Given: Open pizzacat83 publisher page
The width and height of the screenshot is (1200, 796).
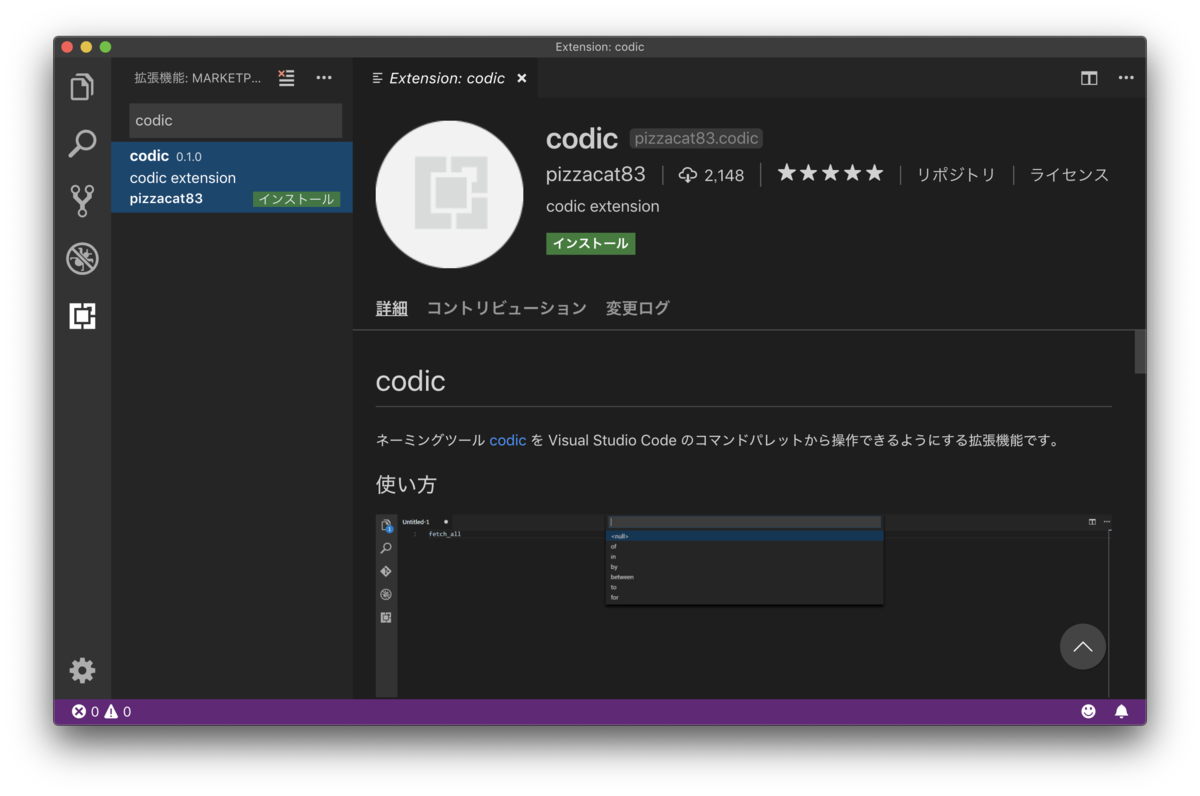Looking at the screenshot, I should (x=596, y=174).
